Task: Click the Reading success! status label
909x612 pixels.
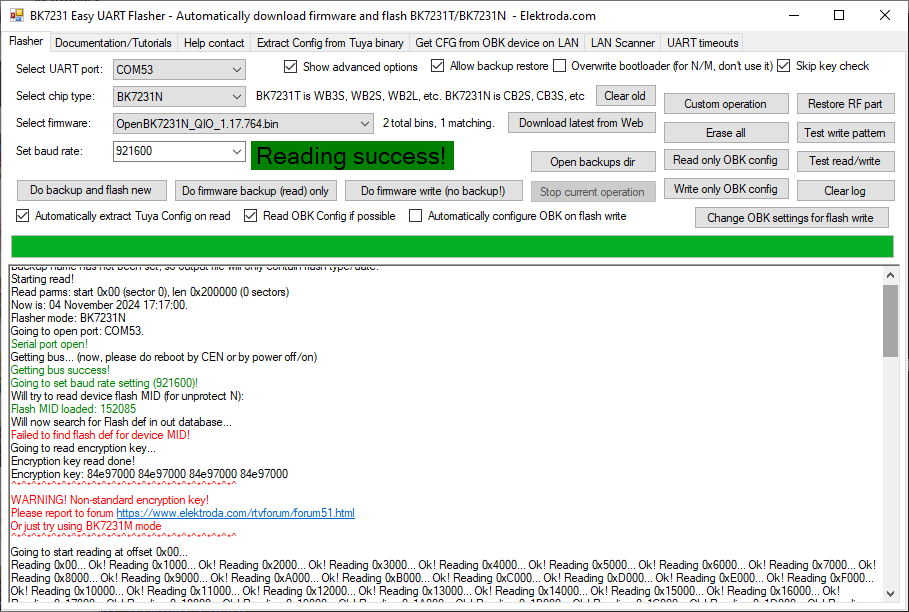Action: (x=352, y=156)
